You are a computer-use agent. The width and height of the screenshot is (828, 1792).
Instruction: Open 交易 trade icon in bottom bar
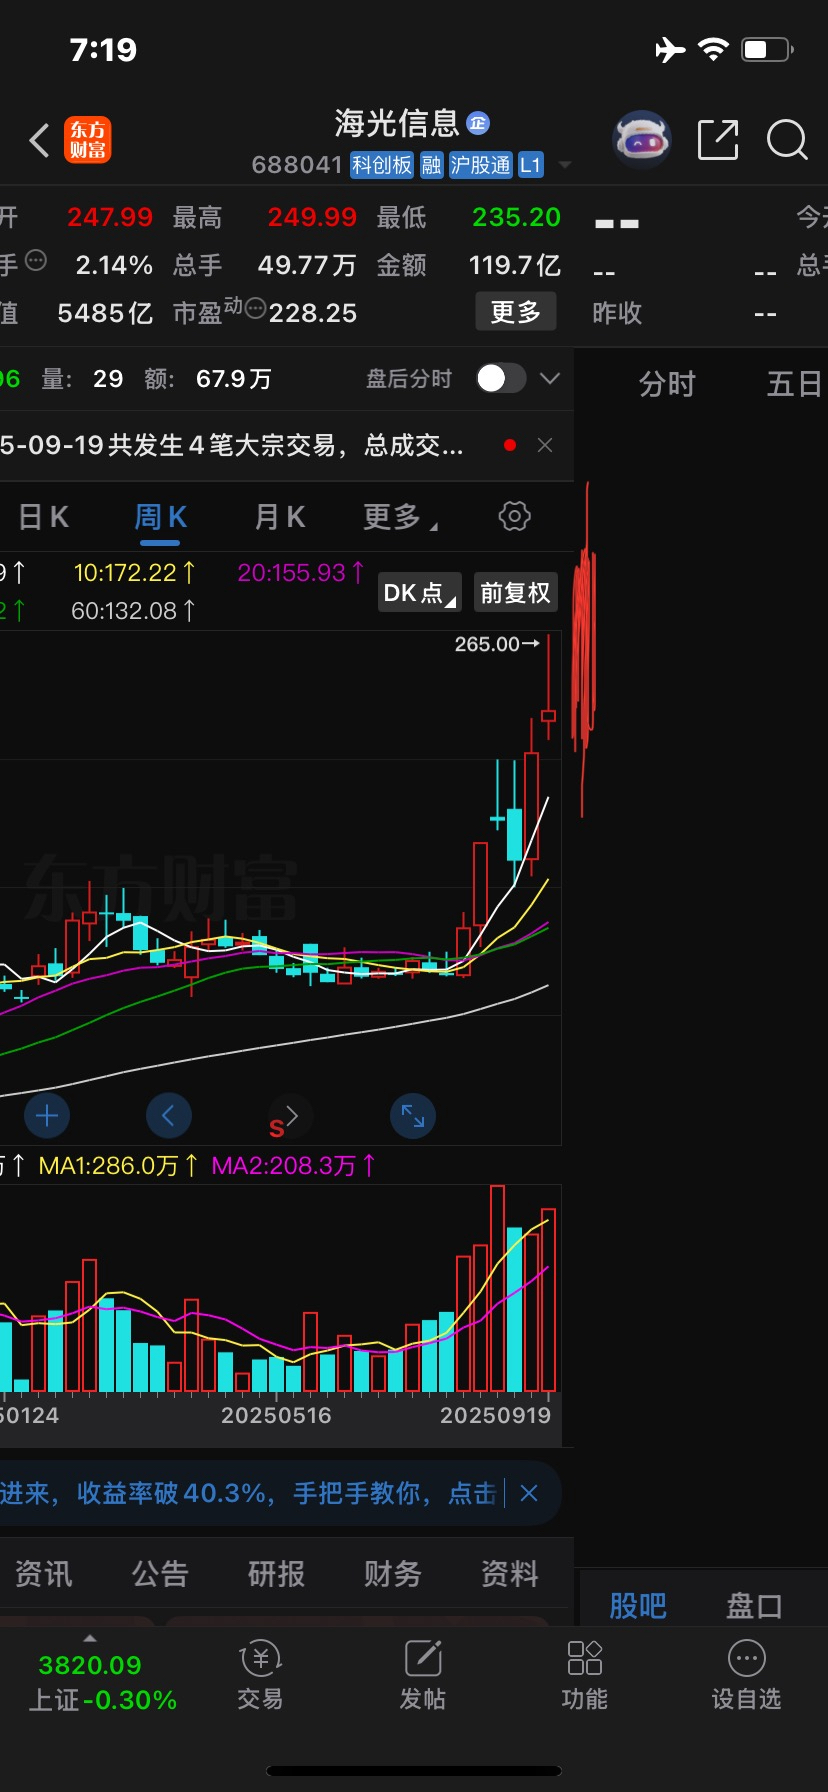[x=260, y=1659]
